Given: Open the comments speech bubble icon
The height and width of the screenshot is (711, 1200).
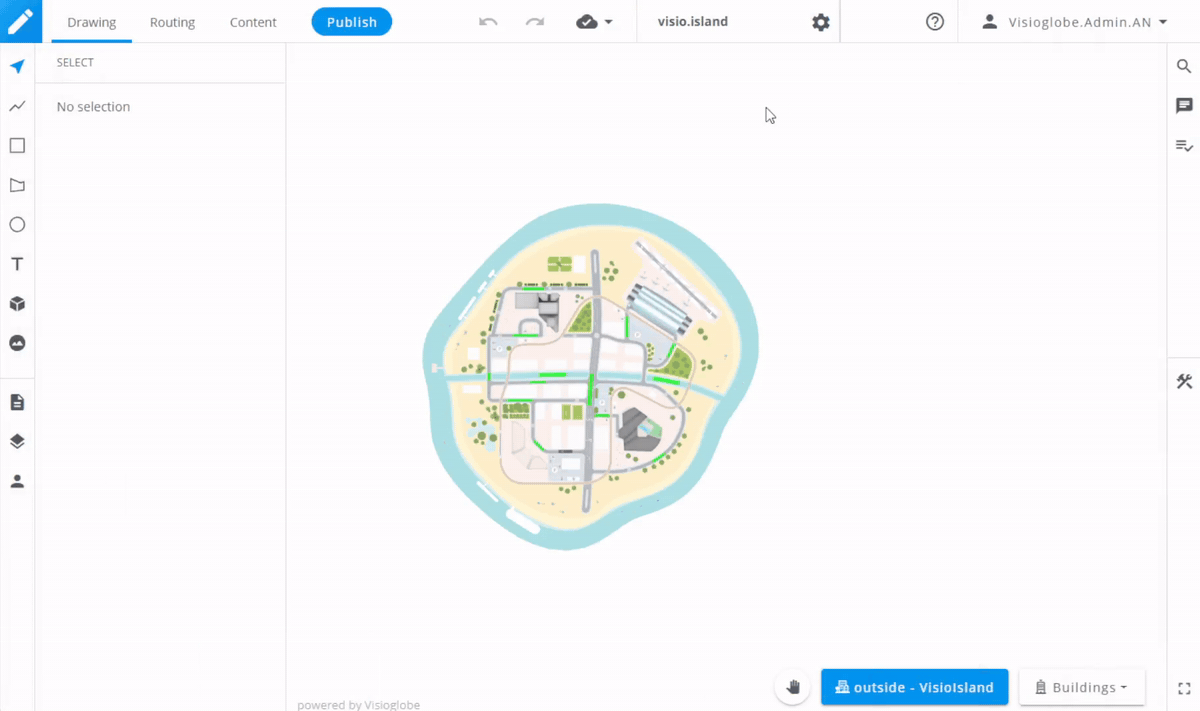Looking at the screenshot, I should pyautogui.click(x=1184, y=106).
